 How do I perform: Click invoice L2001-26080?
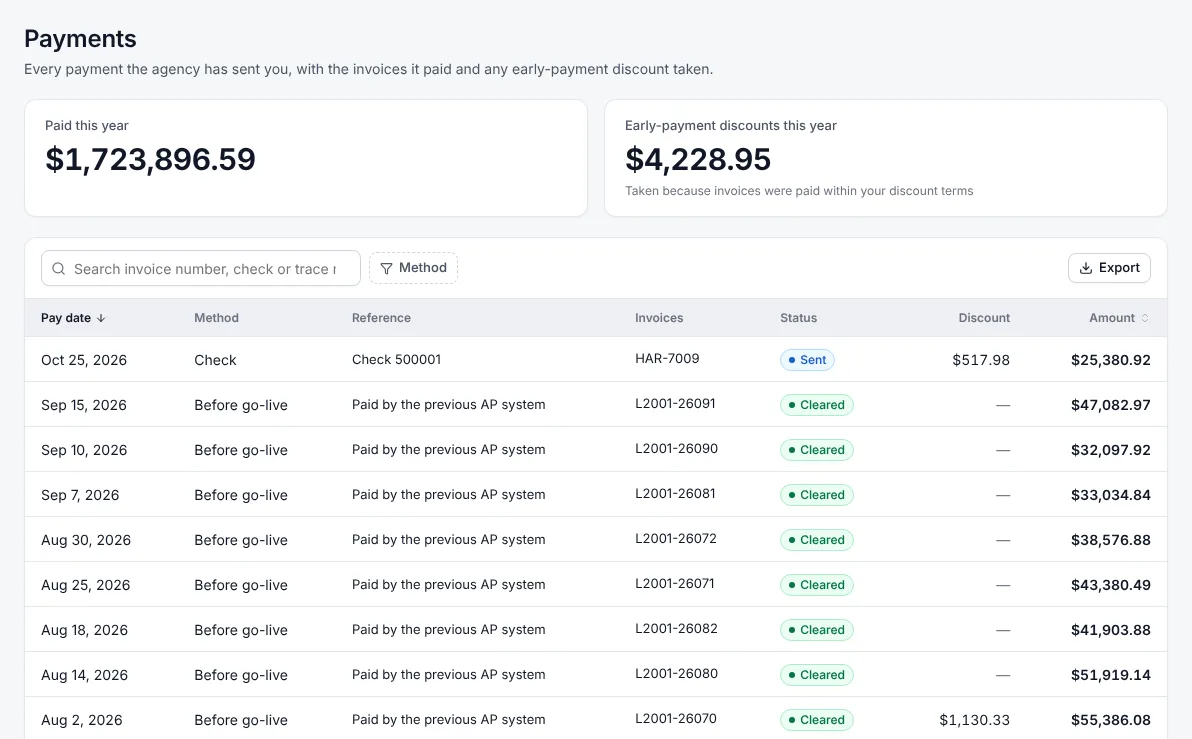[676, 672]
